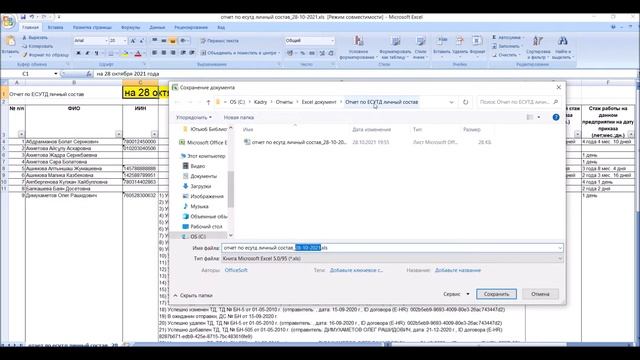Toggle bold formatting in Excel ribbon

78,53
